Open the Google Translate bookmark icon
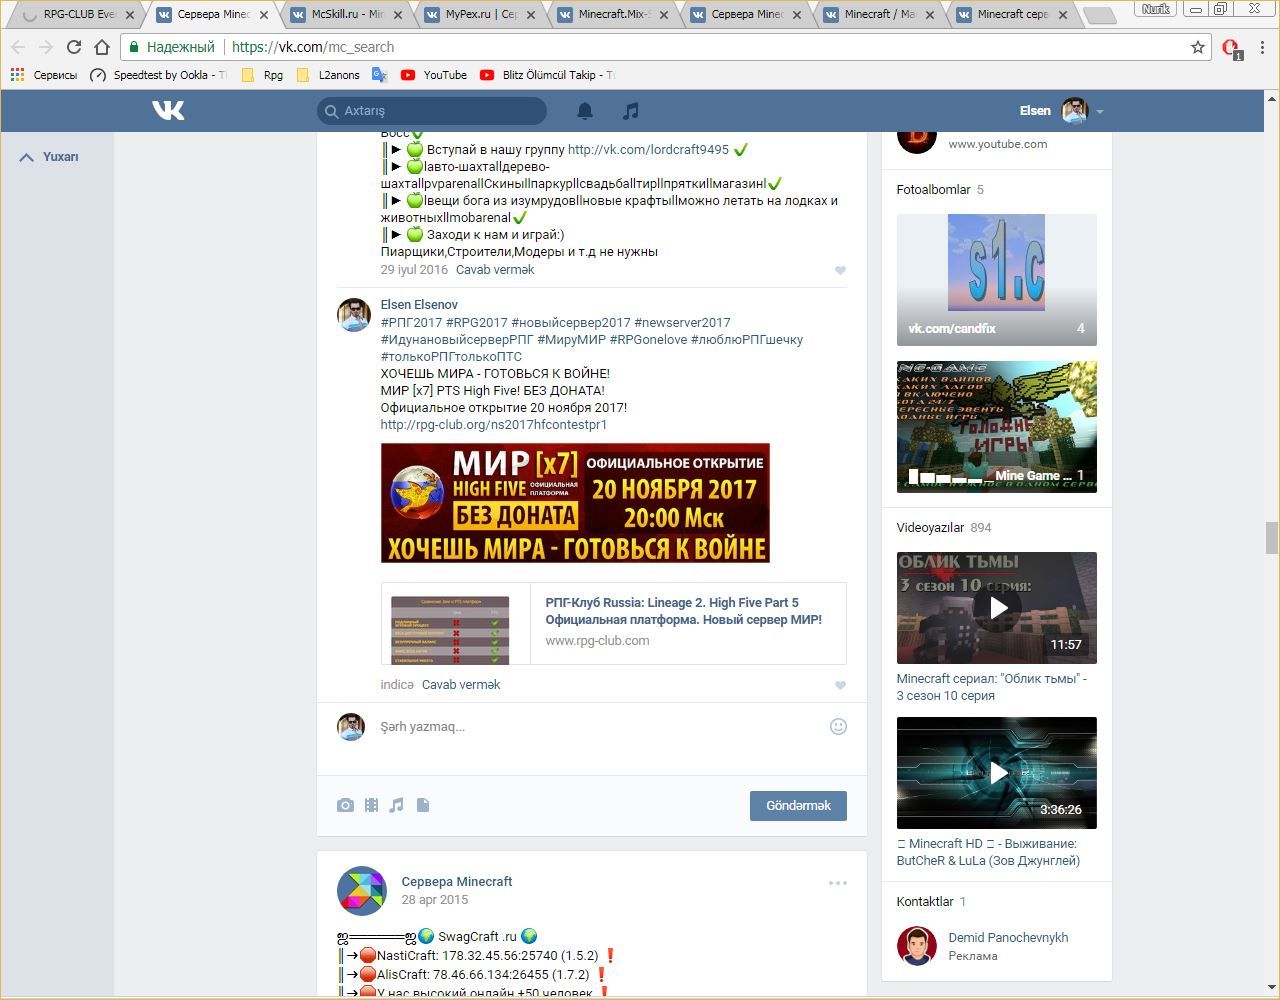The image size is (1280, 1000). tap(379, 75)
